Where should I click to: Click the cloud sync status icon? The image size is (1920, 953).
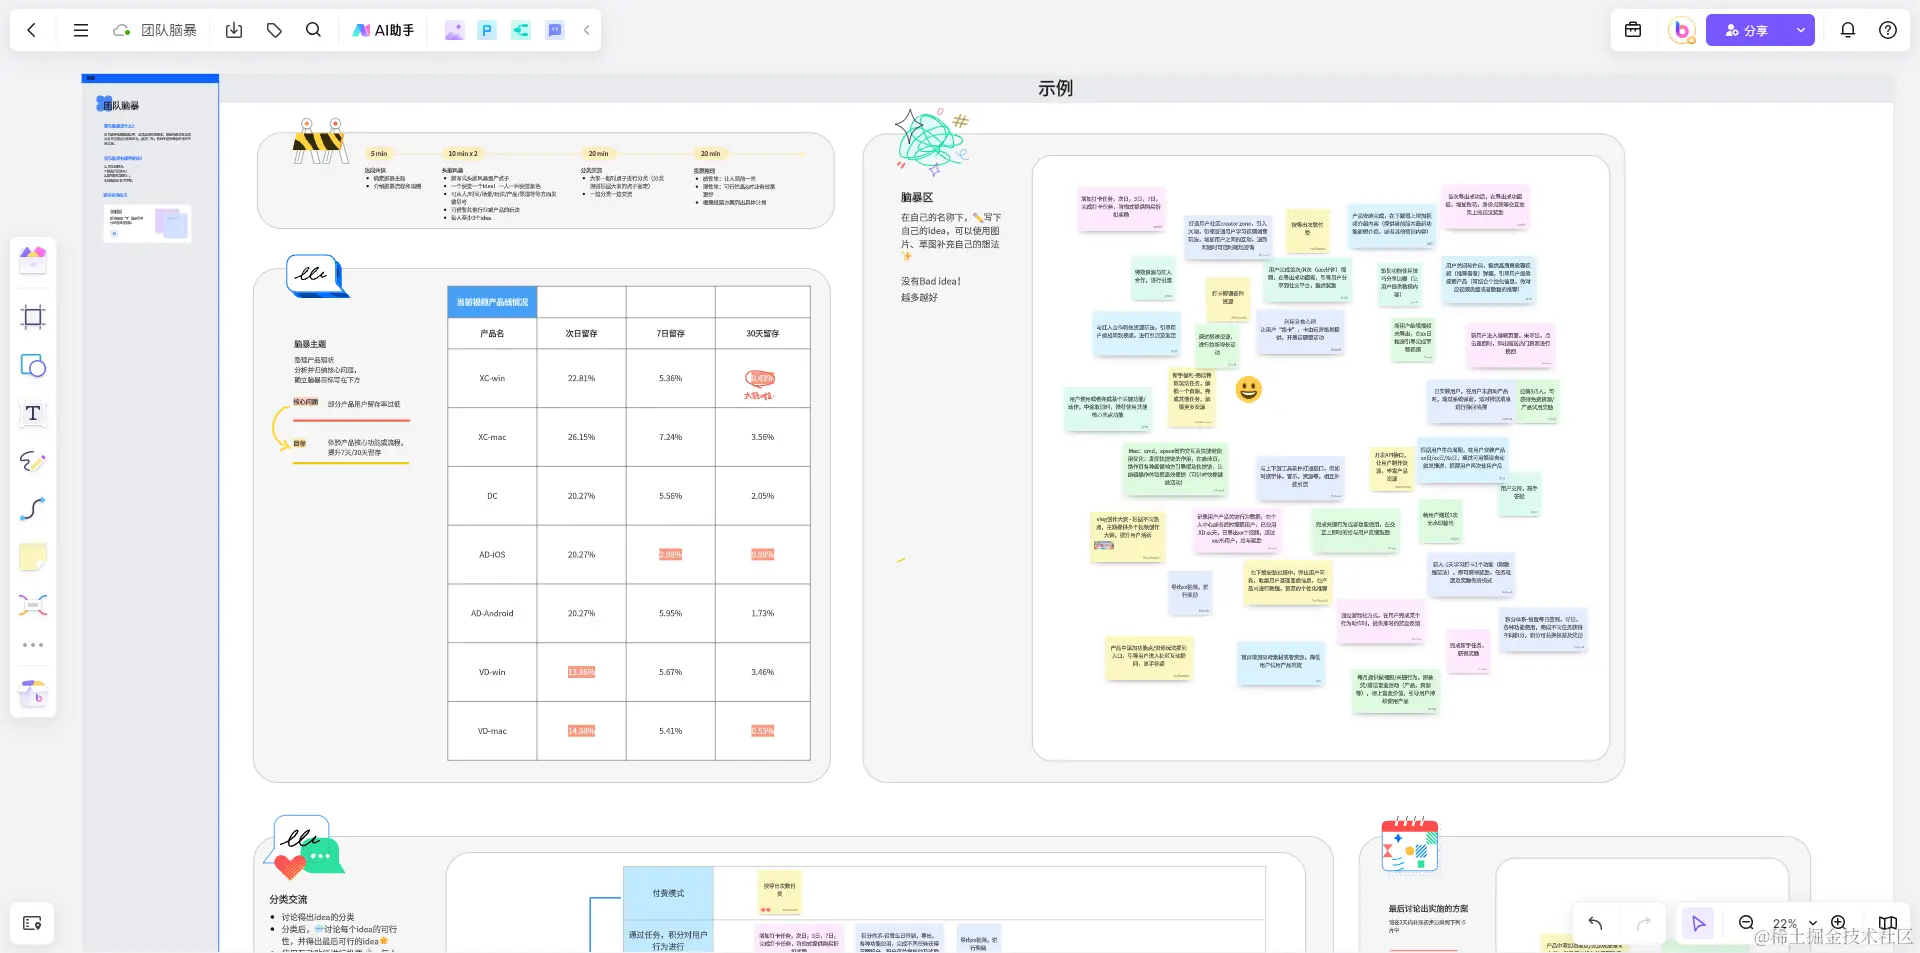point(122,30)
